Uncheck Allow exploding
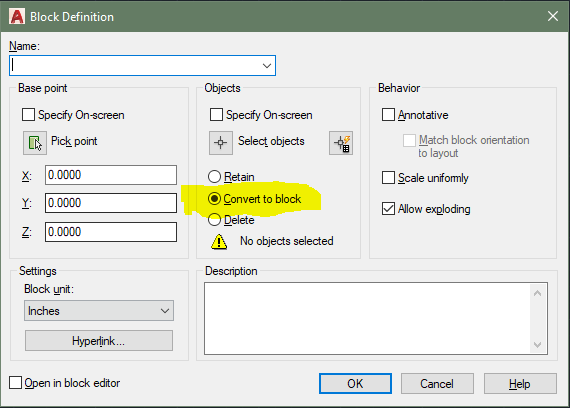570x408 pixels. 388,209
